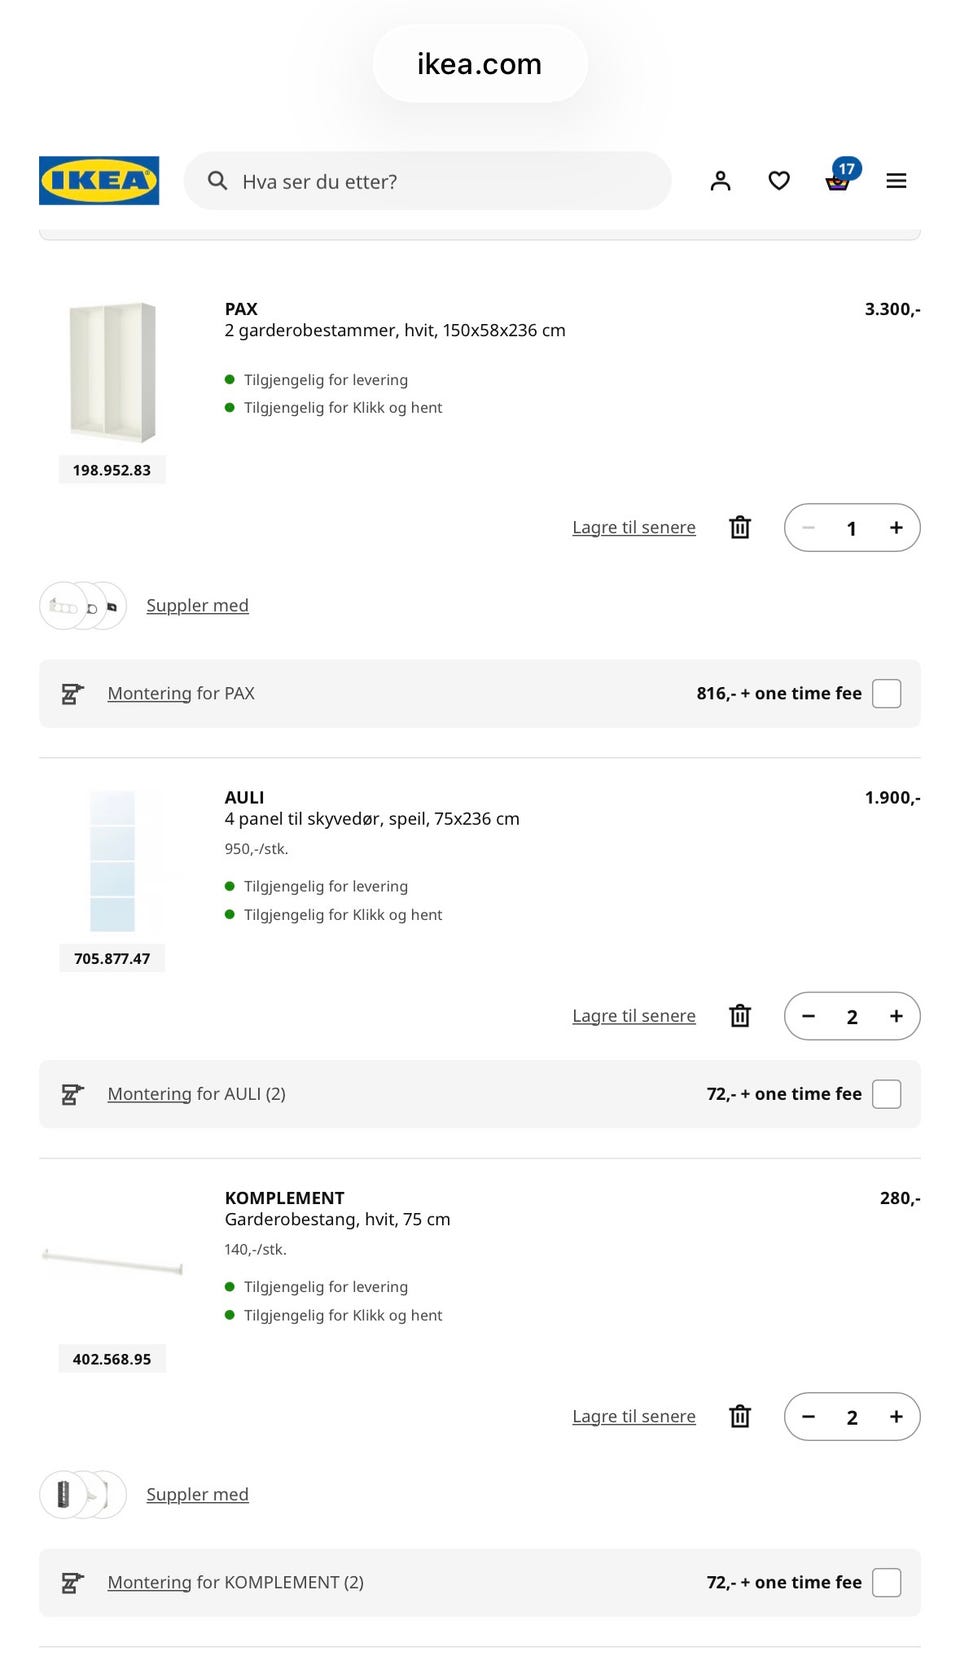The image size is (960, 1660).
Task: Trash the KOMPLEMENT clothes rail item
Action: click(x=740, y=1416)
